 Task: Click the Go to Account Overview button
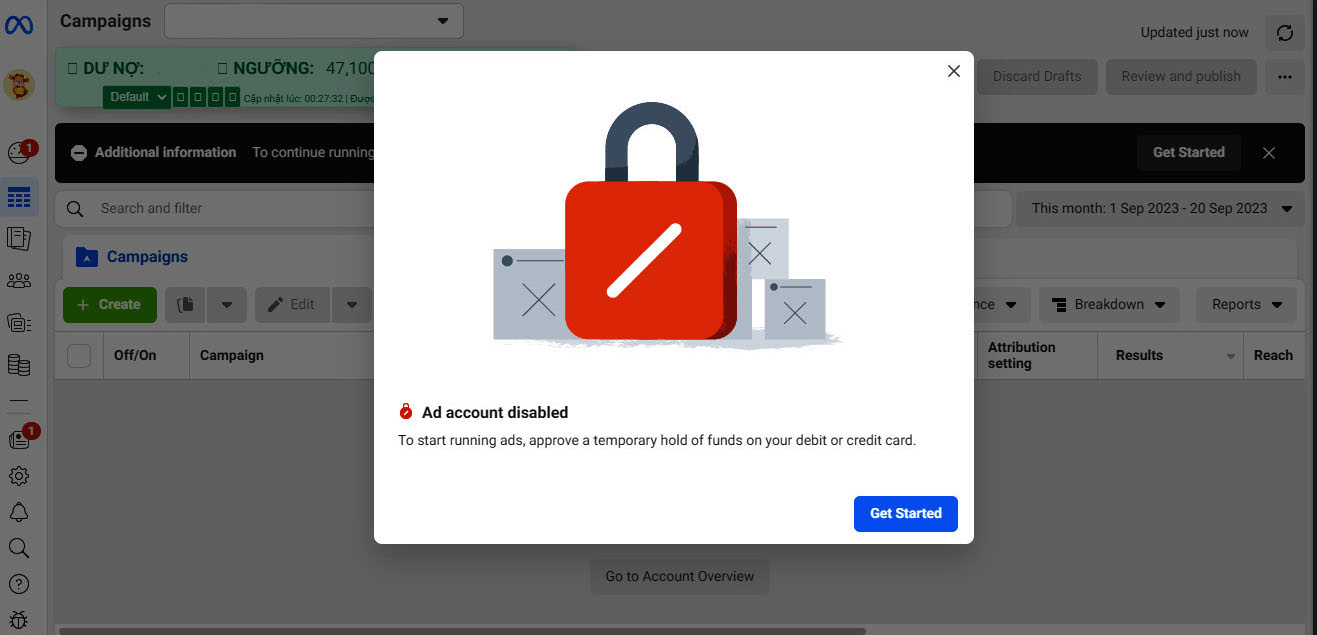[x=680, y=576]
